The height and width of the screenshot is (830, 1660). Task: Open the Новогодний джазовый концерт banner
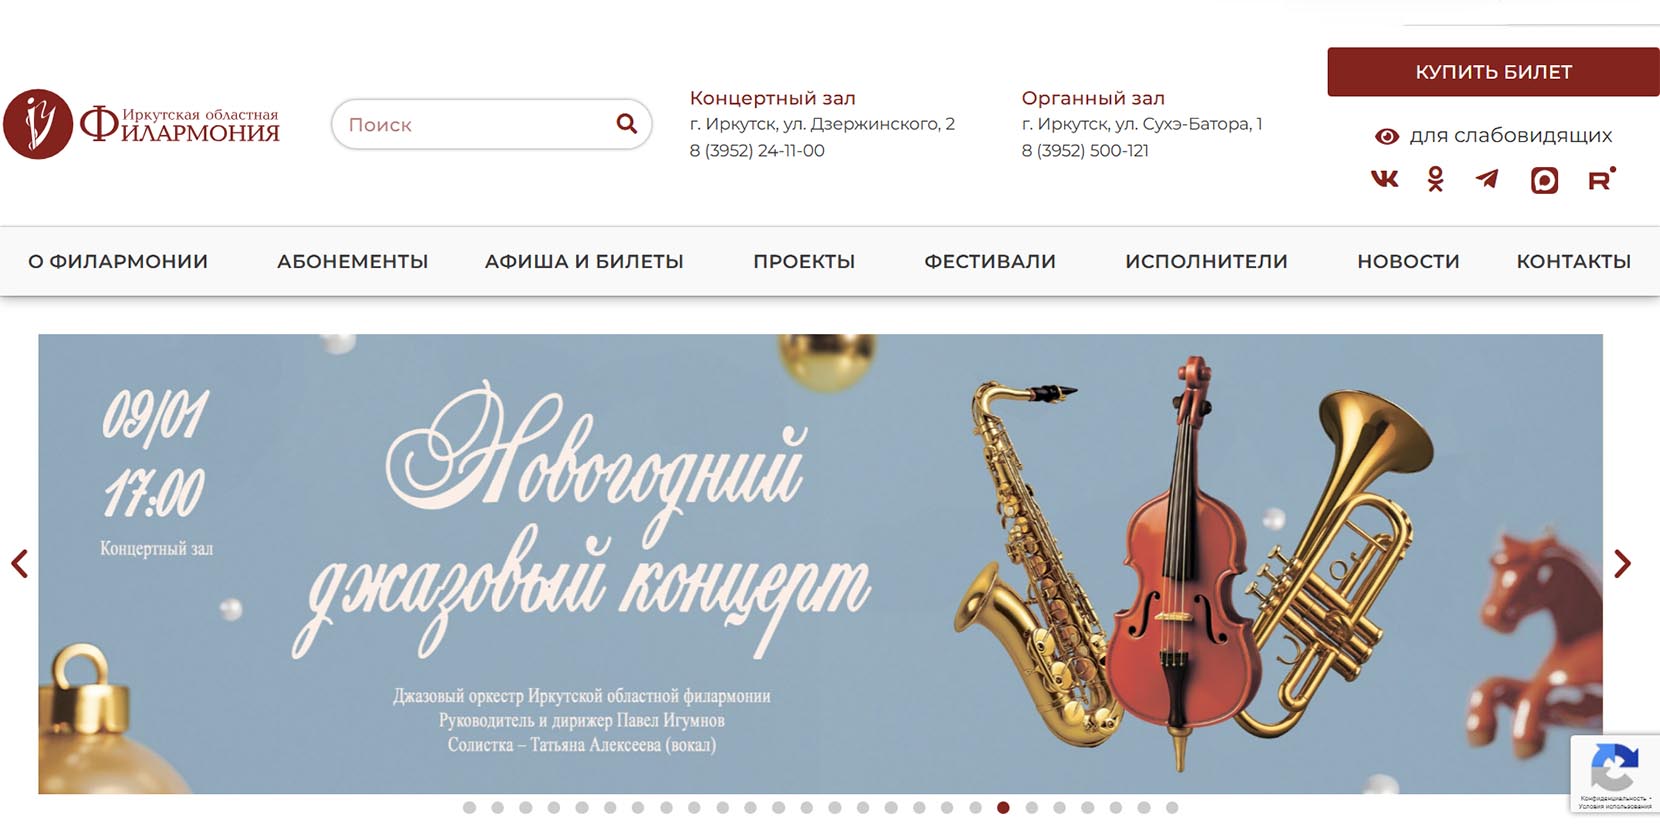tap(820, 564)
